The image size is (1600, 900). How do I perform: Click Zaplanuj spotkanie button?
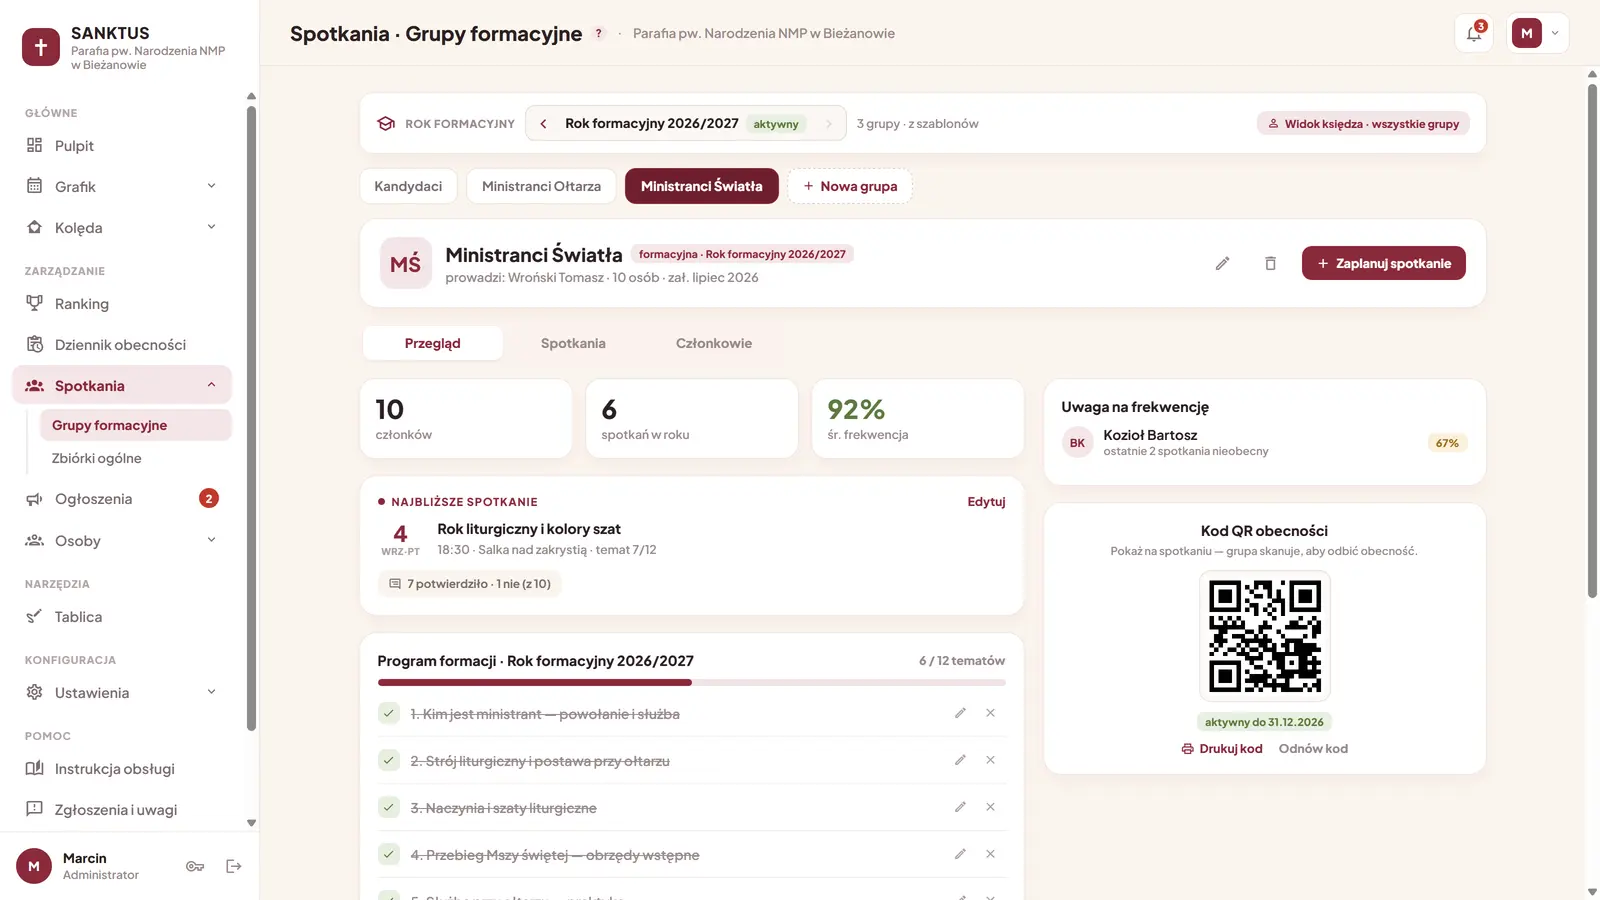click(x=1384, y=263)
